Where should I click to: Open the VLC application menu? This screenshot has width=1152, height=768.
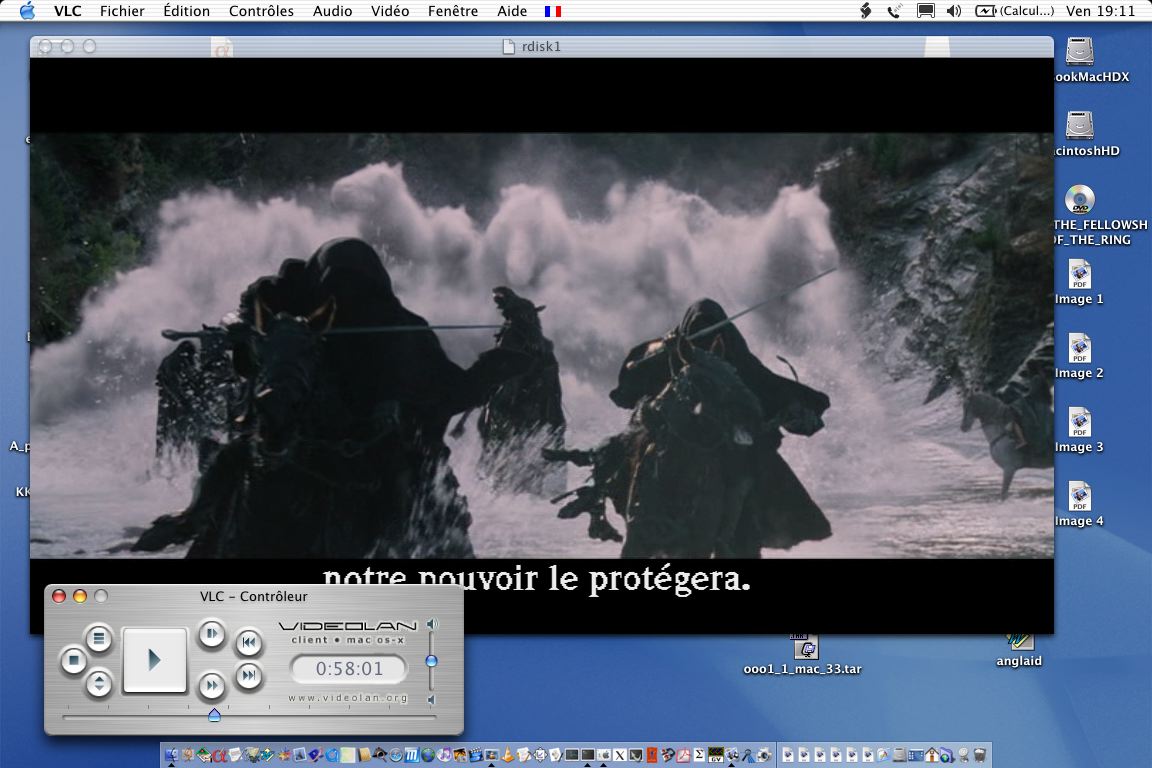(x=68, y=11)
